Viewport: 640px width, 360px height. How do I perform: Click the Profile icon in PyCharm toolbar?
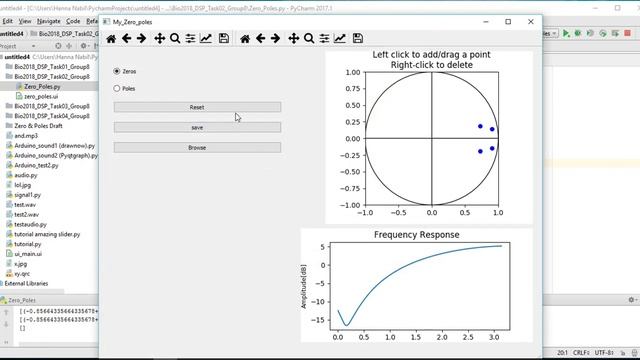point(603,33)
